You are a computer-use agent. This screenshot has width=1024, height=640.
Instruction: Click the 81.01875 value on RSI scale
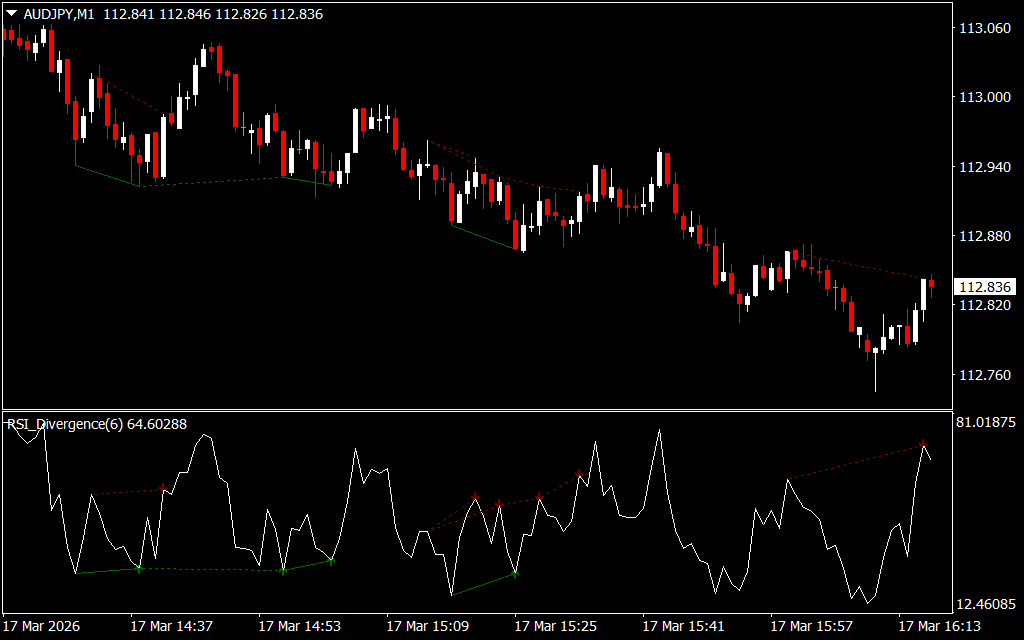coord(987,423)
